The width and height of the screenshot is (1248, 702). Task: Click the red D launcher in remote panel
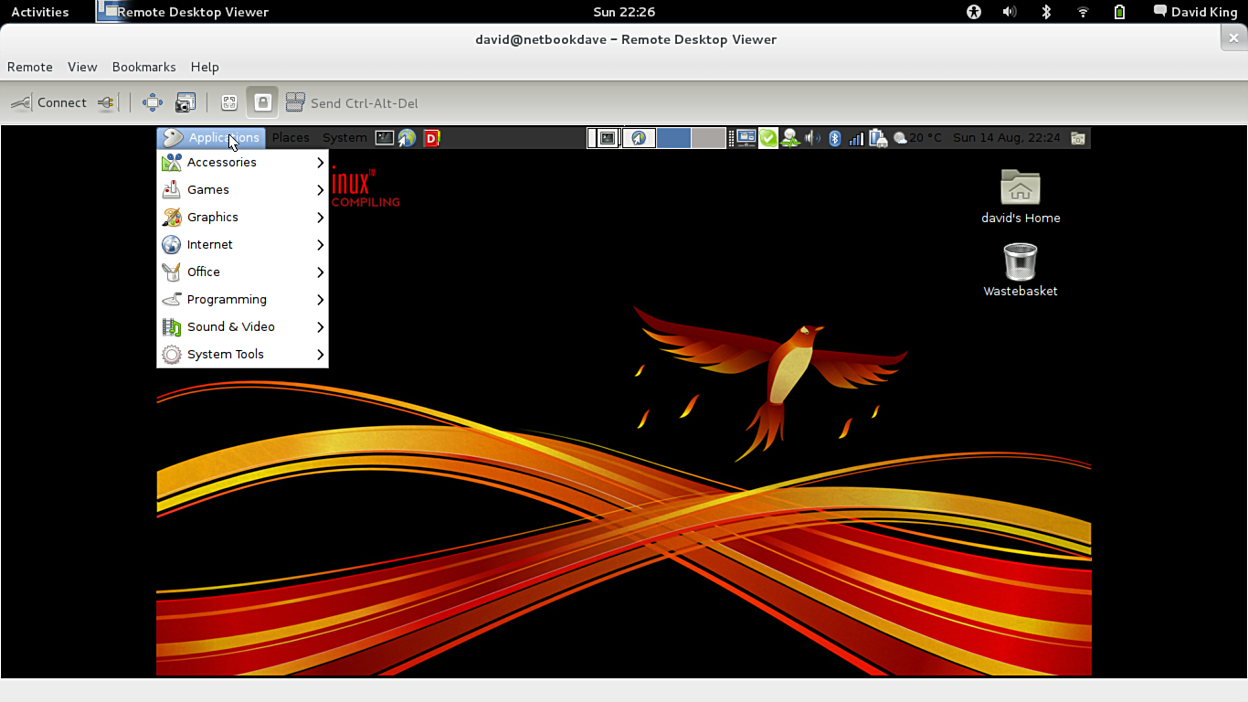point(432,138)
